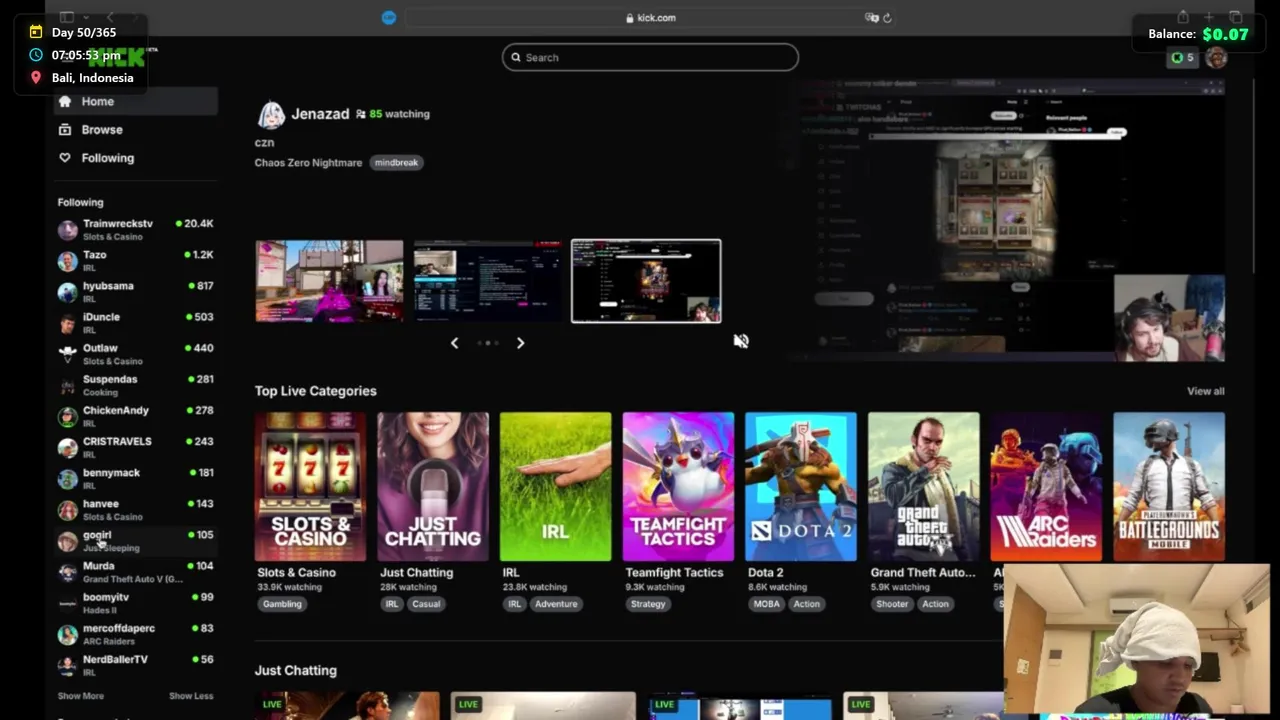Screen dimensions: 1280x720
Task: Open Tazo channel in Following list
Action: [136, 260]
